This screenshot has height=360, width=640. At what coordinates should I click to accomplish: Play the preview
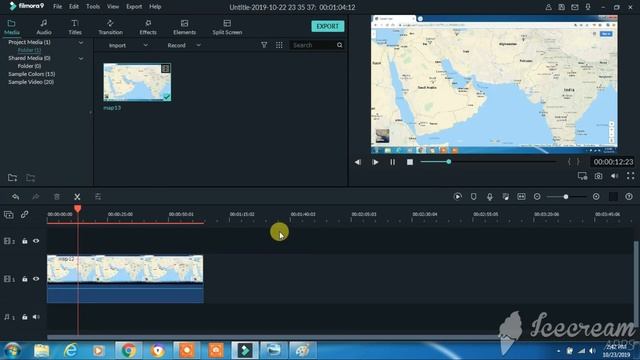point(375,162)
